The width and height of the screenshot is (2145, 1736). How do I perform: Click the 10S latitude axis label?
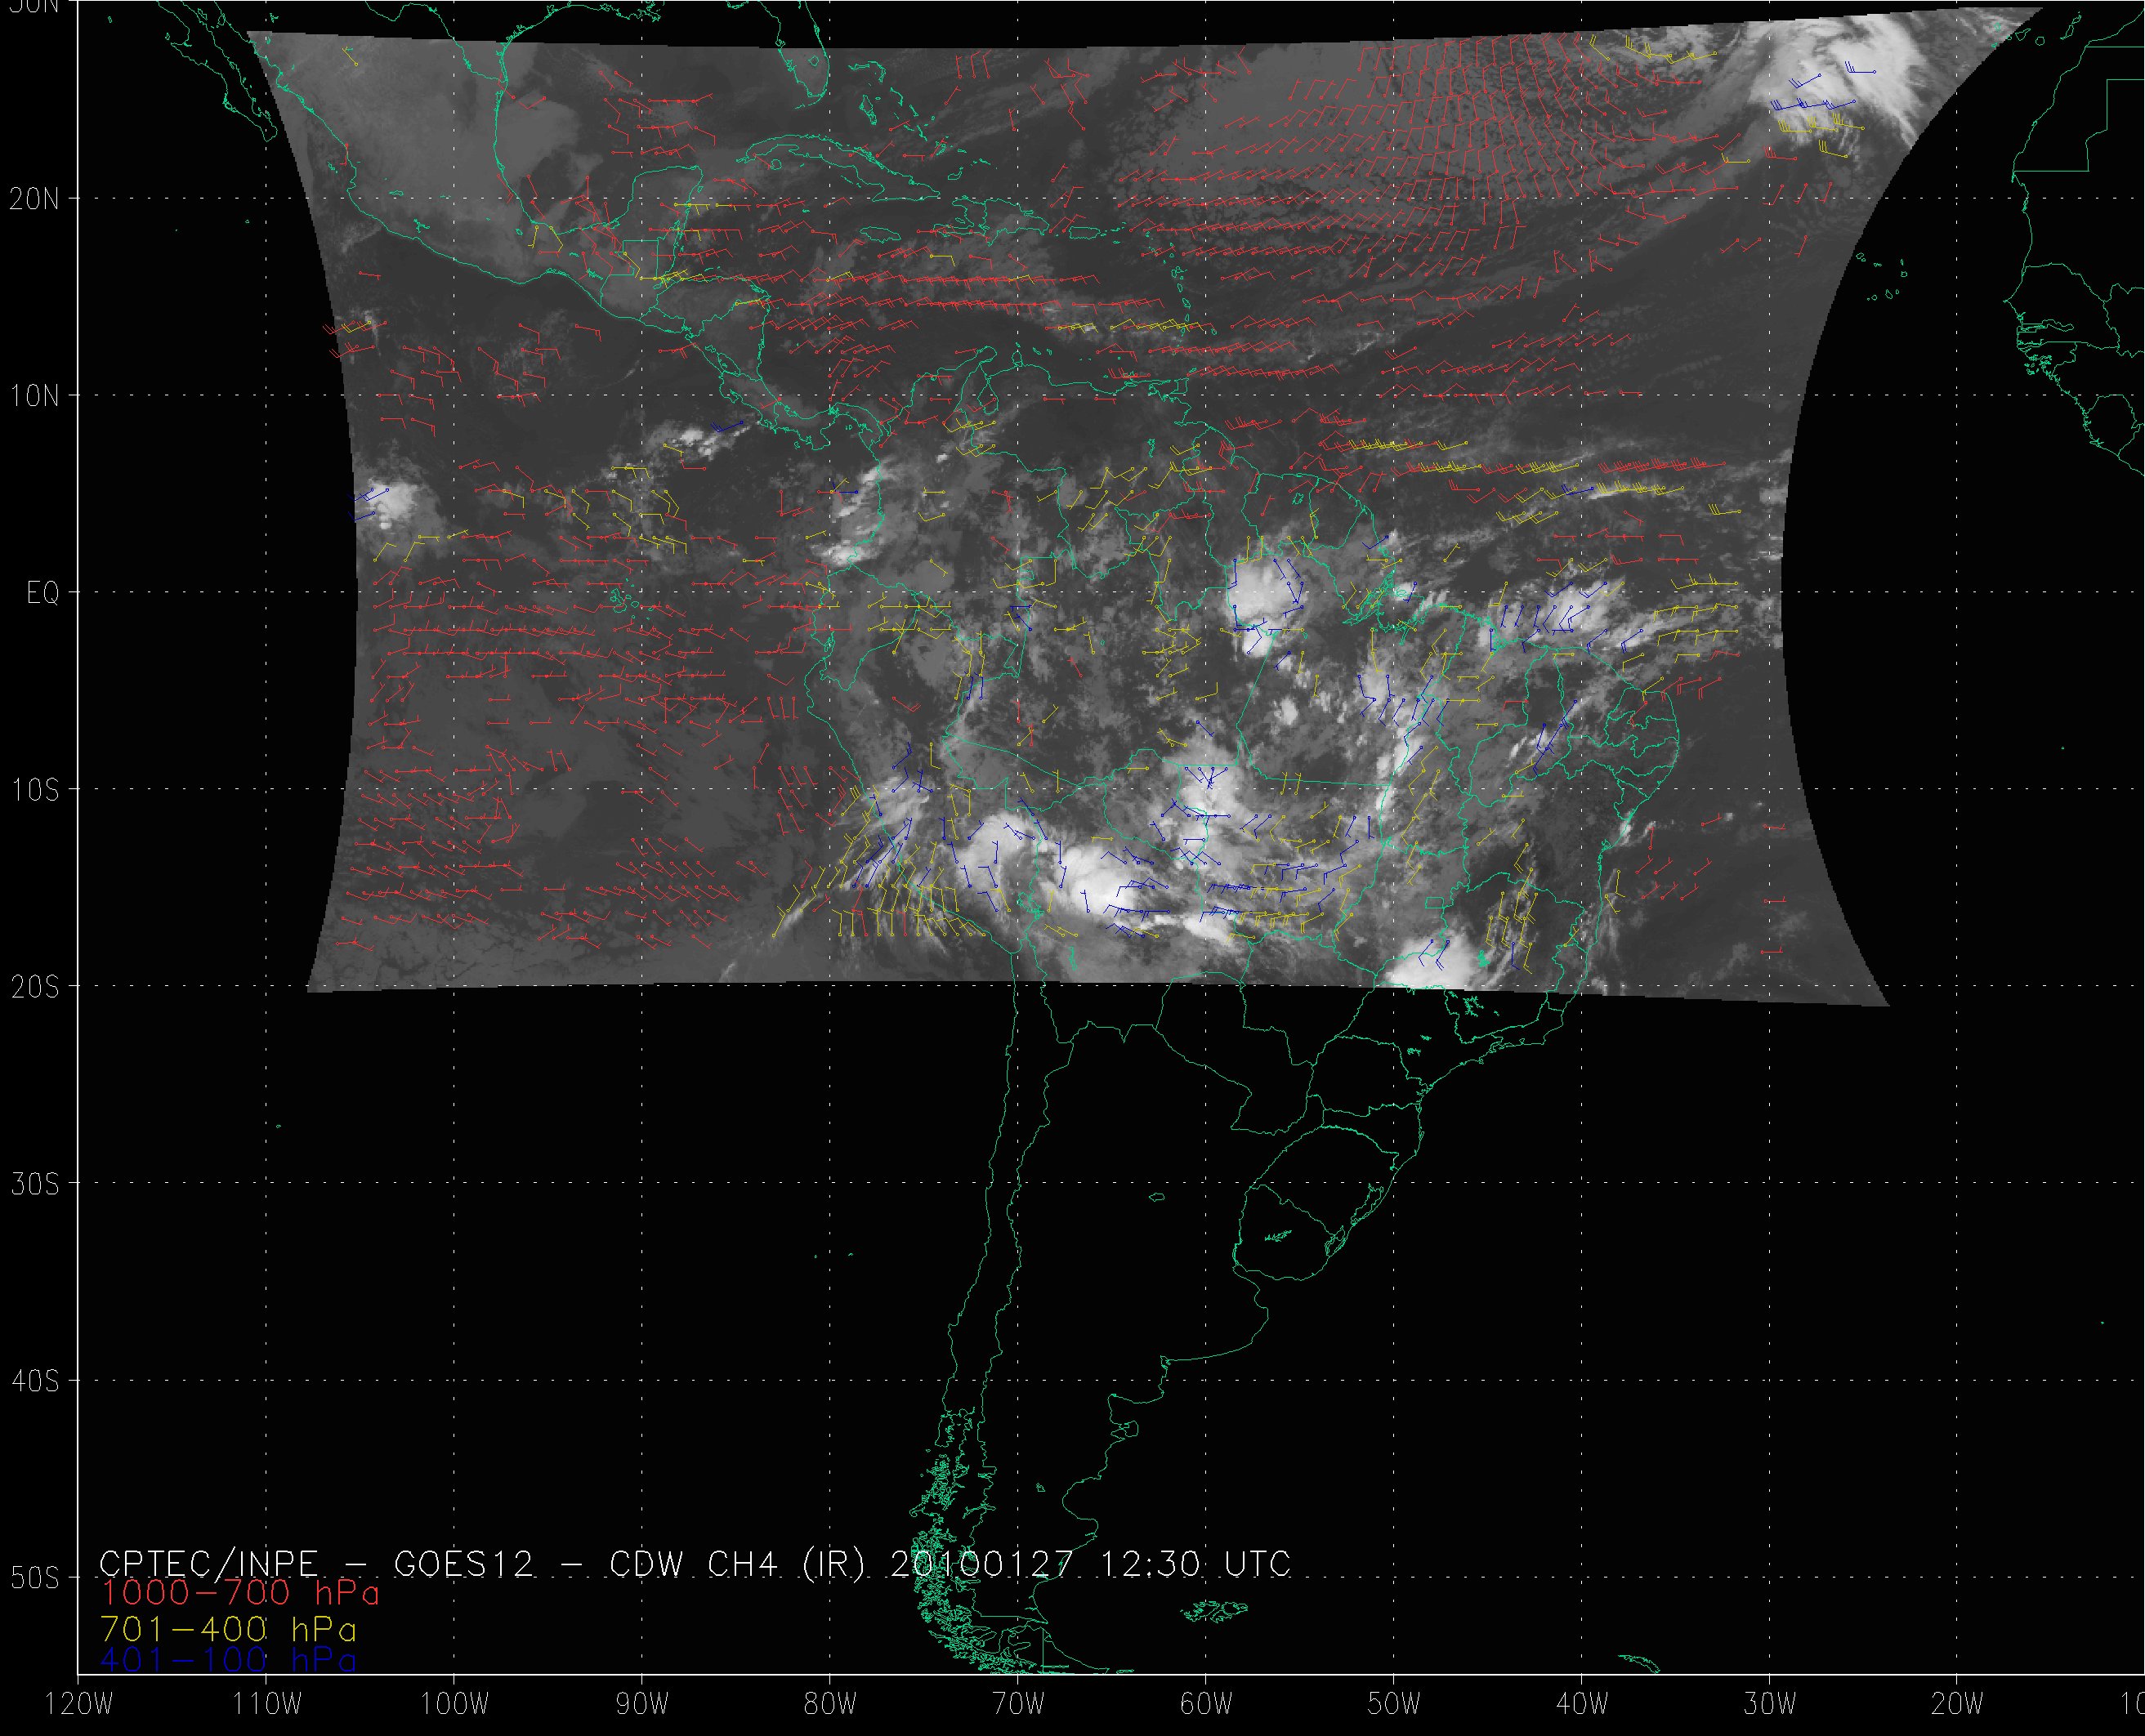35,790
